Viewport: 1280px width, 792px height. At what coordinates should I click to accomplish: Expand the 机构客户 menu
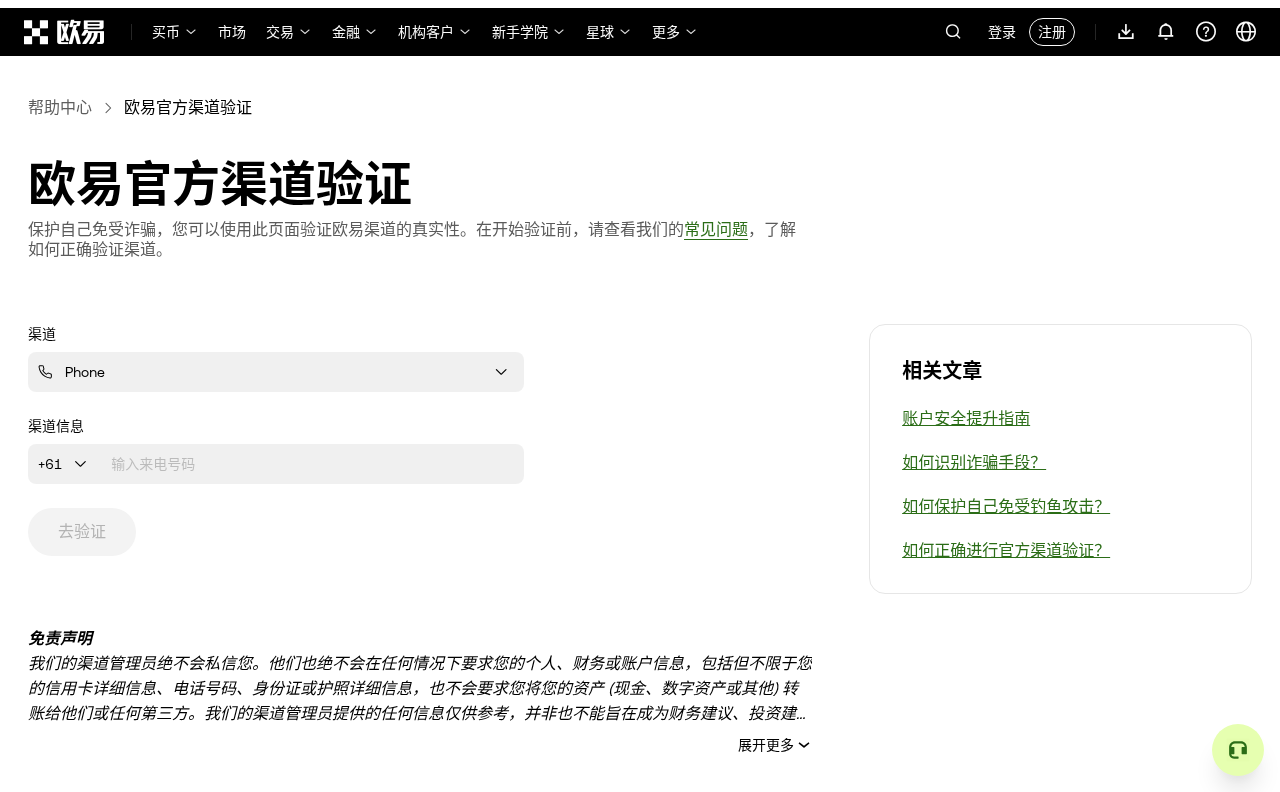coord(434,32)
